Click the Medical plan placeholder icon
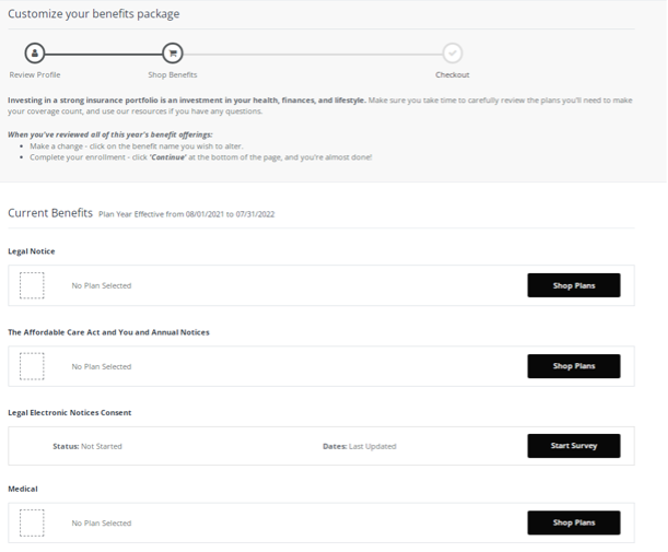The image size is (668, 552). tap(32, 522)
